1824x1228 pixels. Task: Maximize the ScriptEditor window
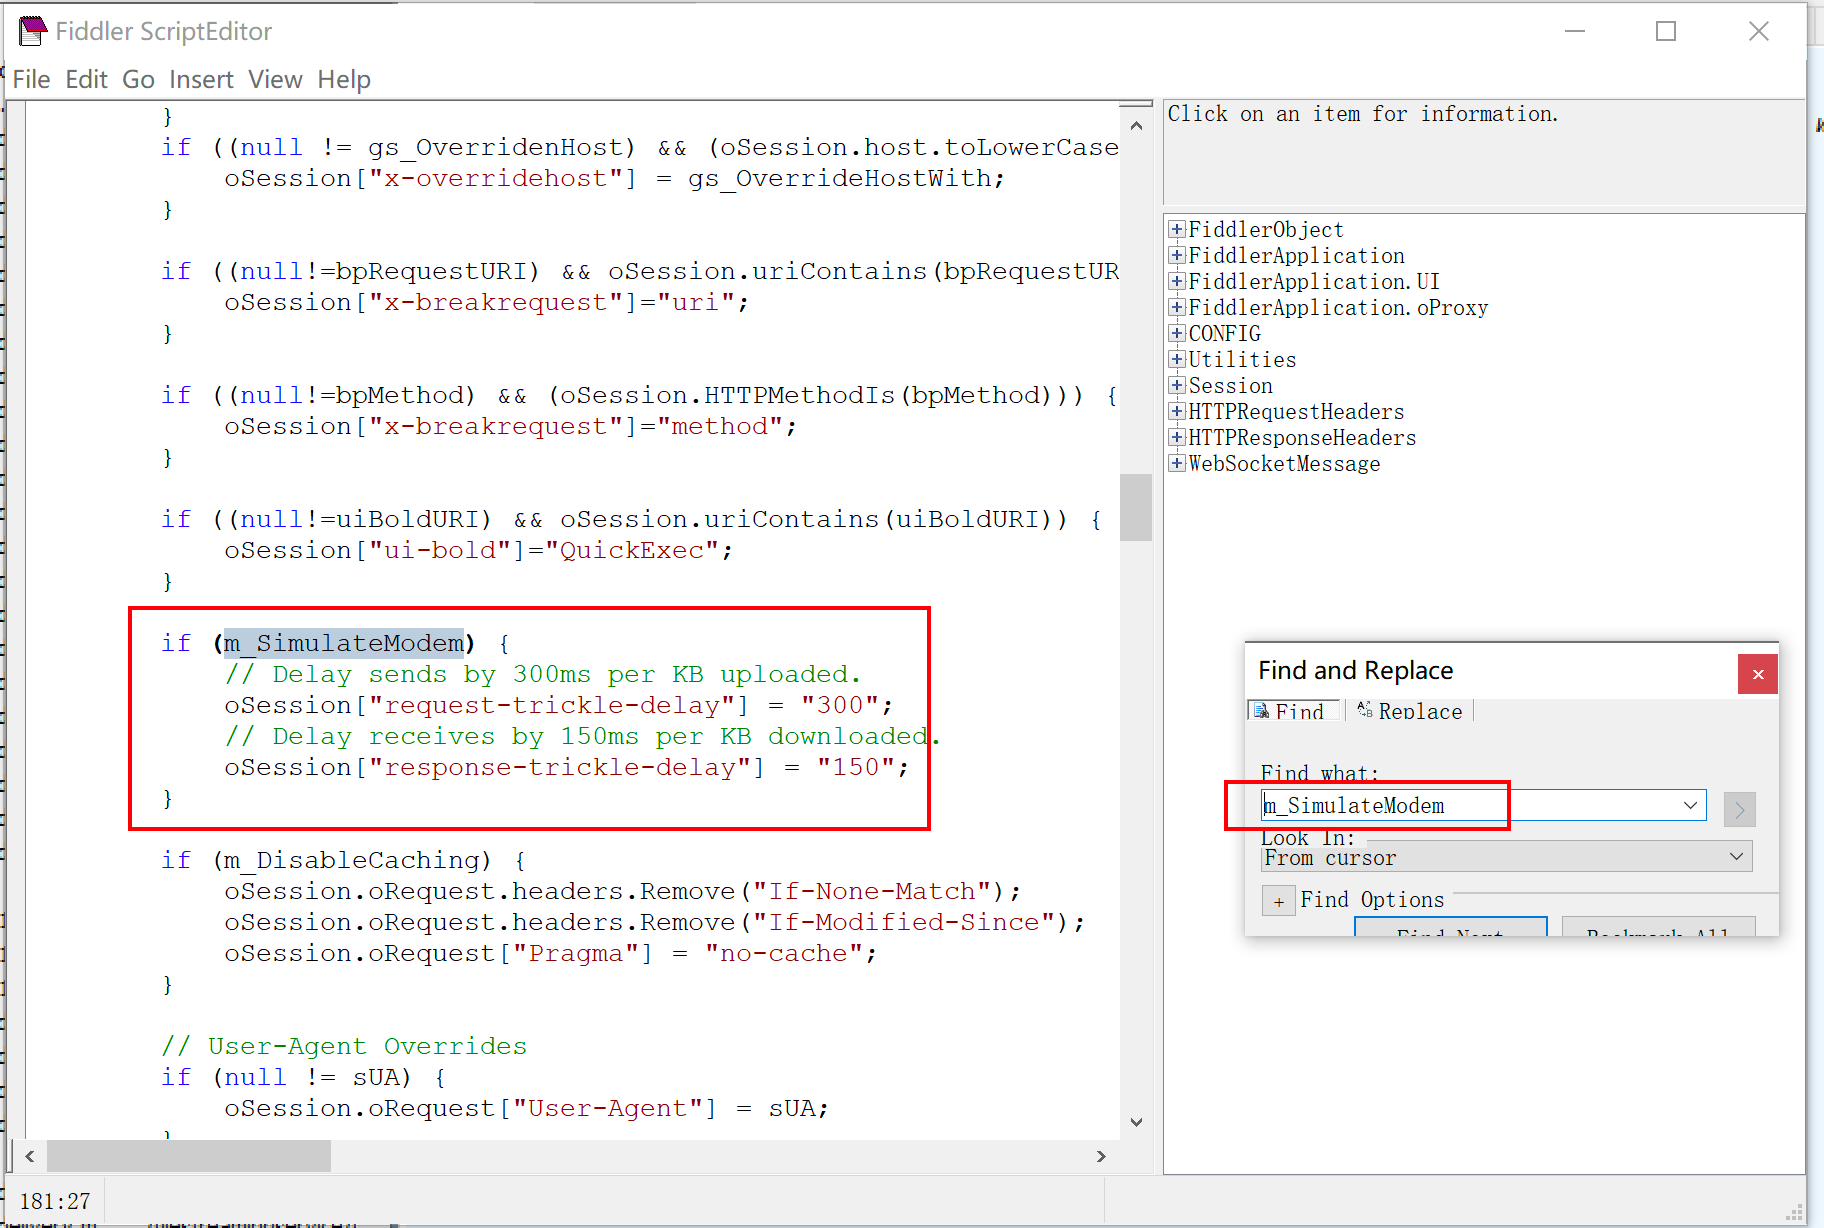coord(1666,31)
